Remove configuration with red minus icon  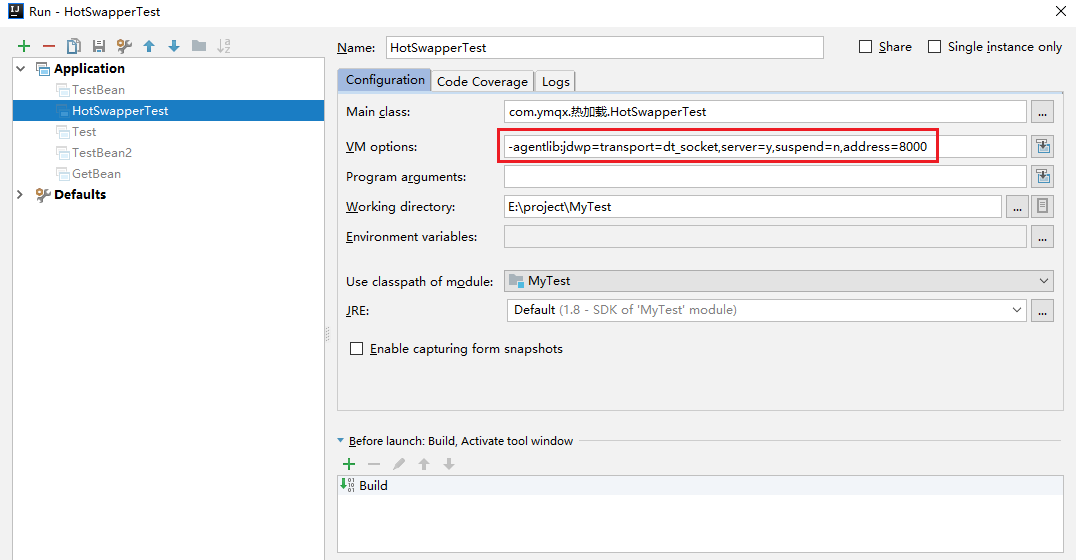(49, 46)
